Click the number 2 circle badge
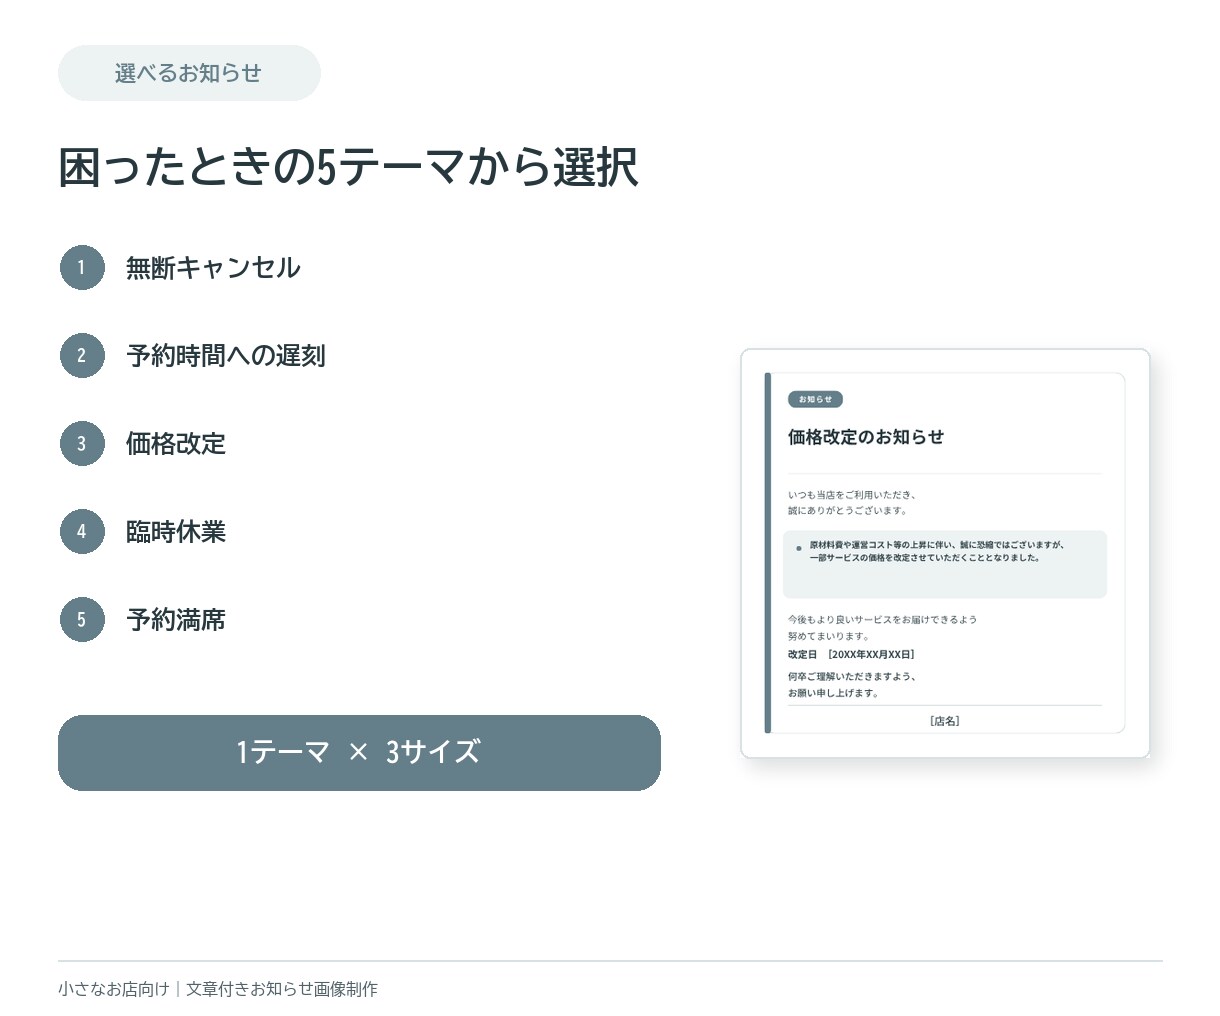This screenshot has width=1220, height=1016. [x=82, y=356]
